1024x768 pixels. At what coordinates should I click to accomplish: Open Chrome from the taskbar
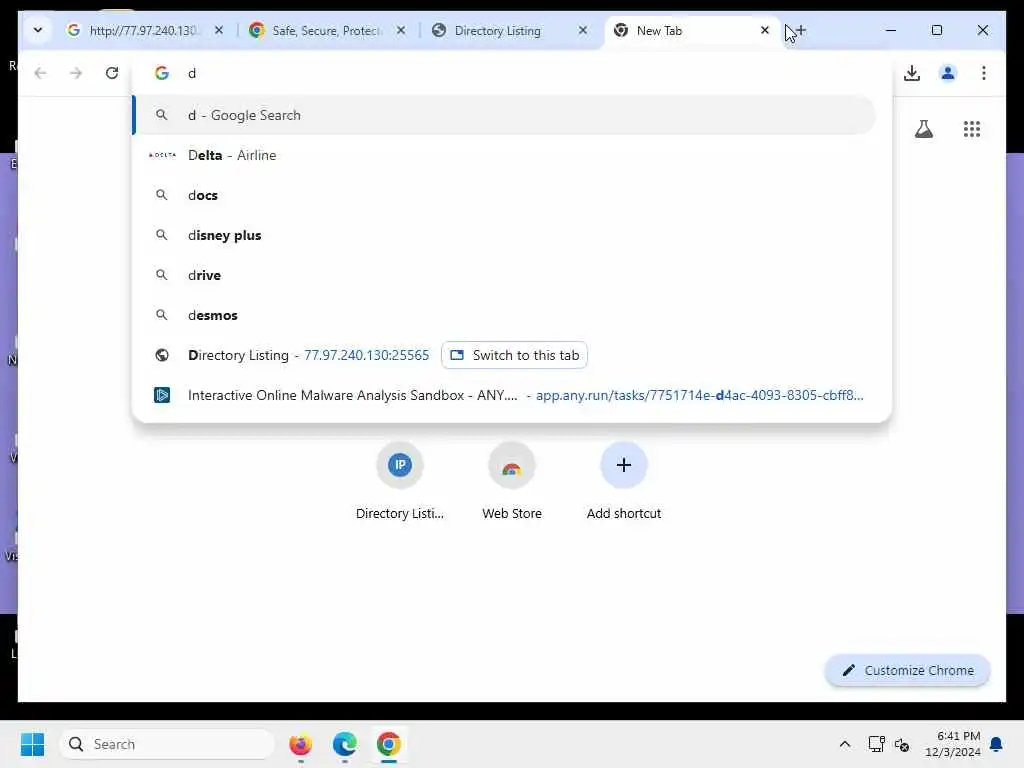pyautogui.click(x=389, y=744)
